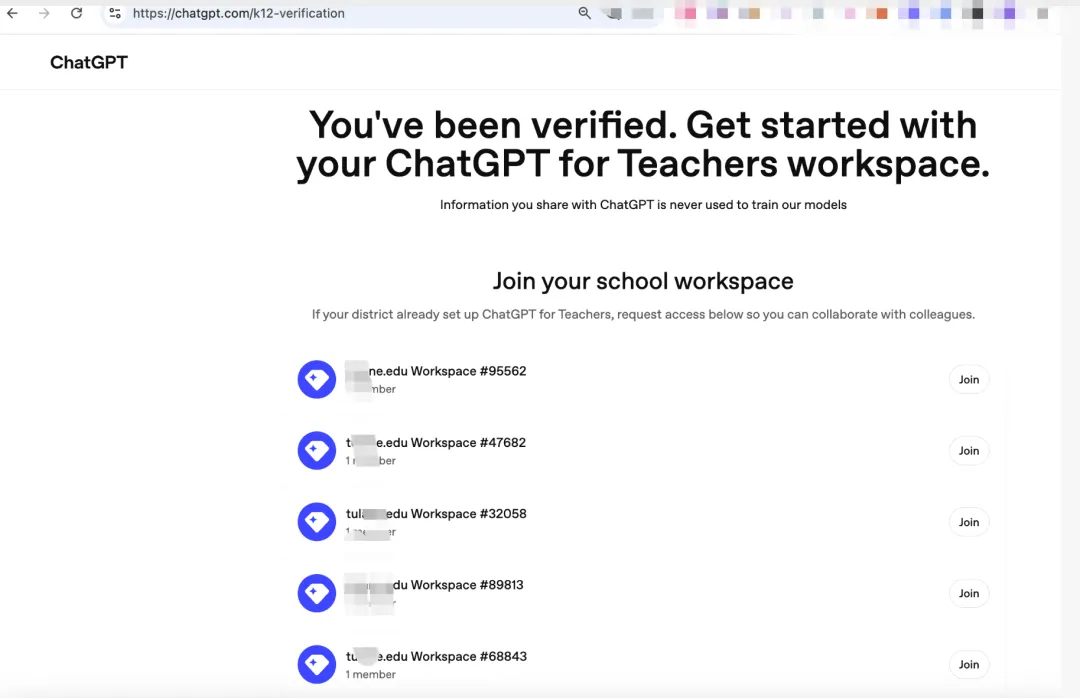This screenshot has width=1080, height=698.
Task: Click the diamond icon for Workspace #89813
Action: point(317,593)
